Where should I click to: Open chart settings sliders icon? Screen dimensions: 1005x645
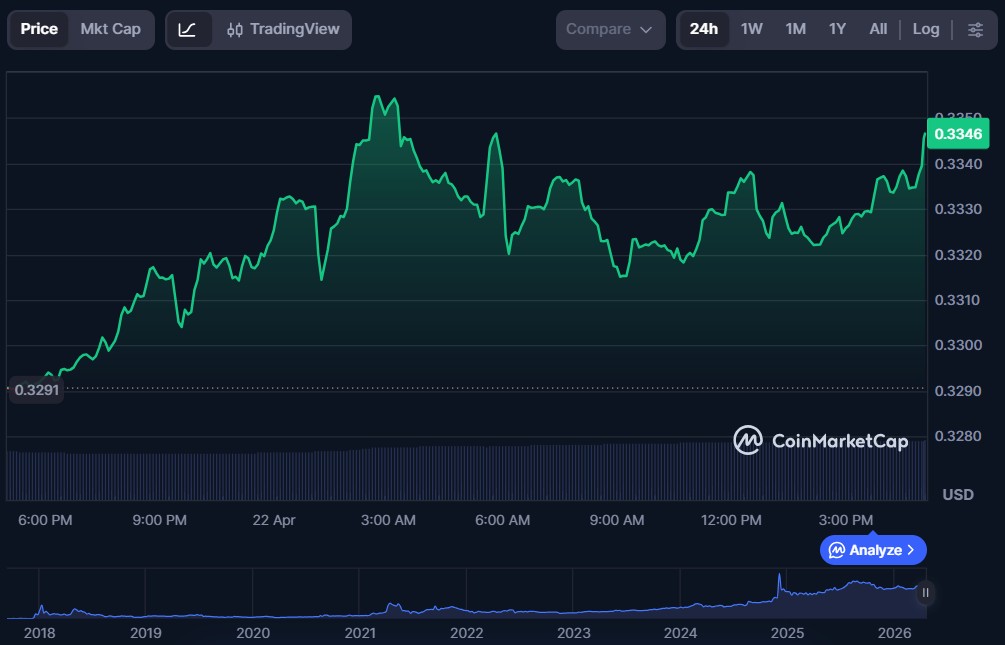975,29
